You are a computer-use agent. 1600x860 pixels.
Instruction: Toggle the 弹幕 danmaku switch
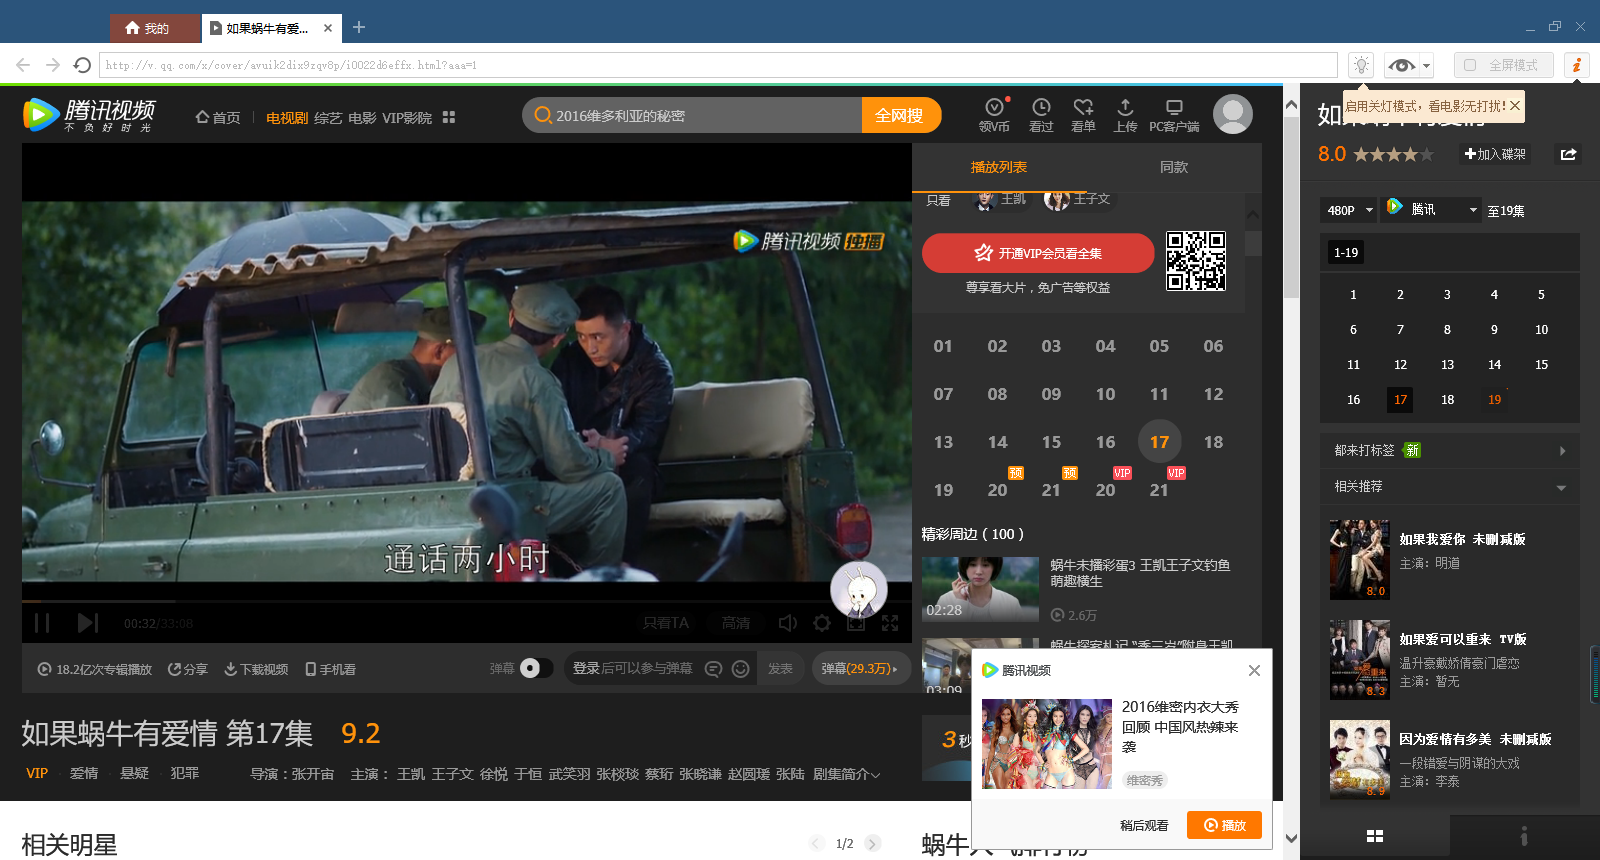(x=536, y=668)
